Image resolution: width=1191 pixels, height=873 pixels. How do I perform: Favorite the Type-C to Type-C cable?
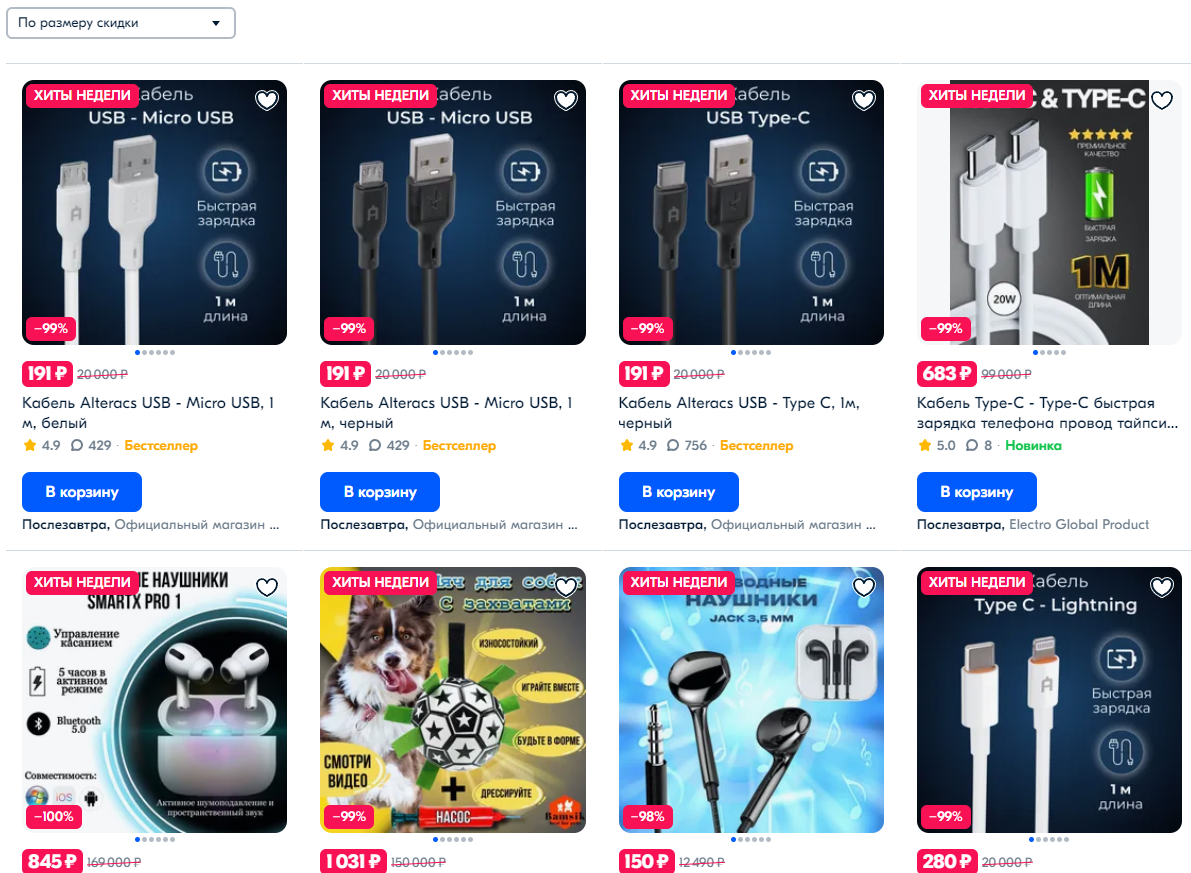[1161, 100]
